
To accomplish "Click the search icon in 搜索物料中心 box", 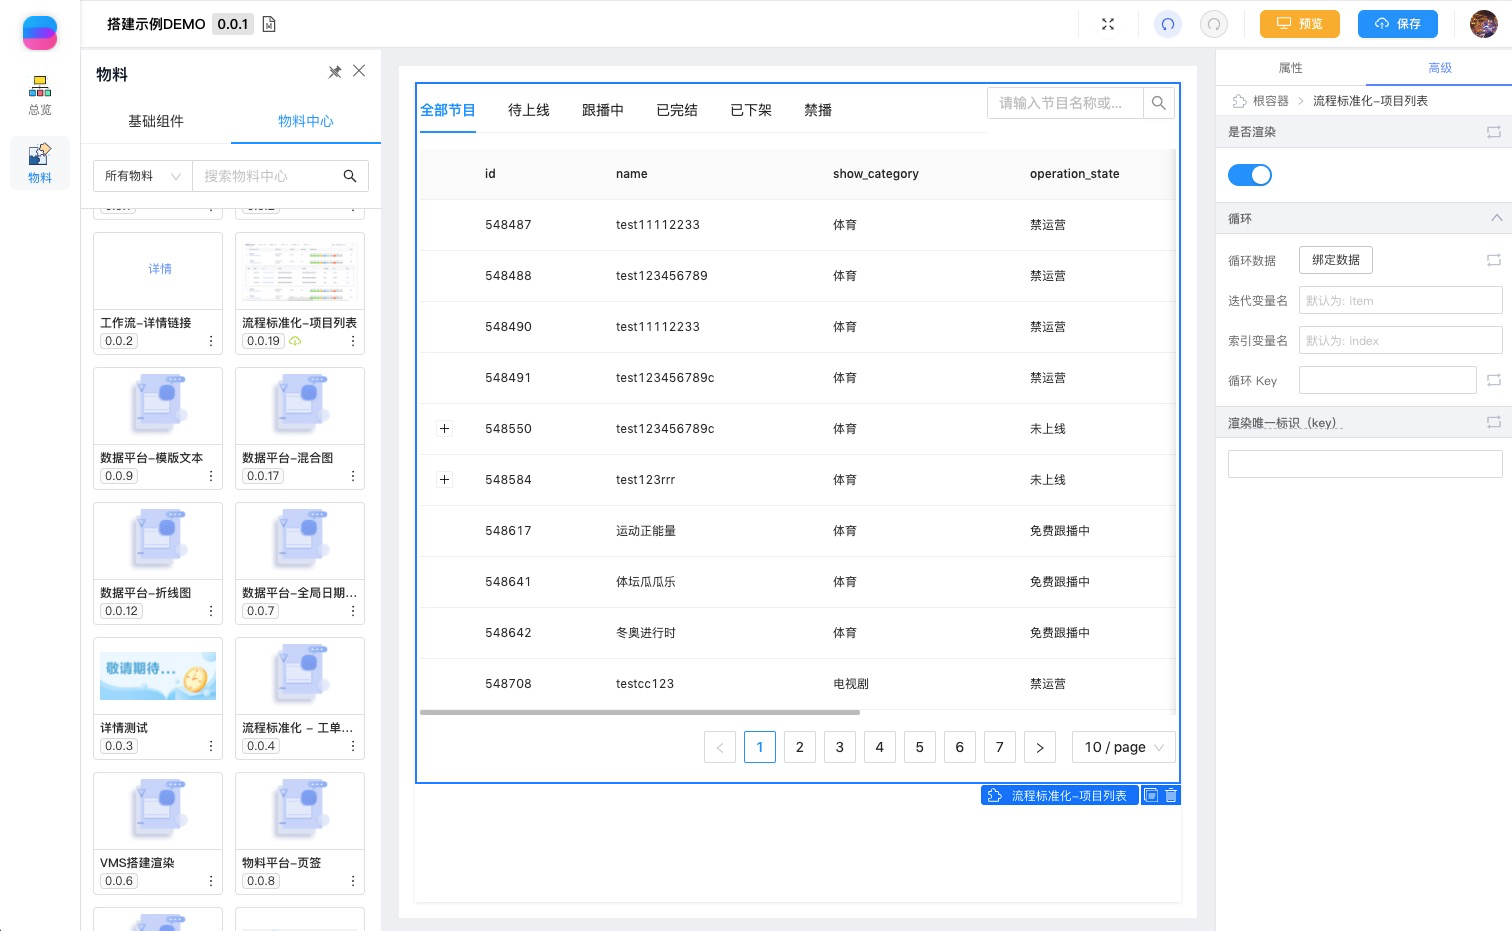I will (x=350, y=176).
